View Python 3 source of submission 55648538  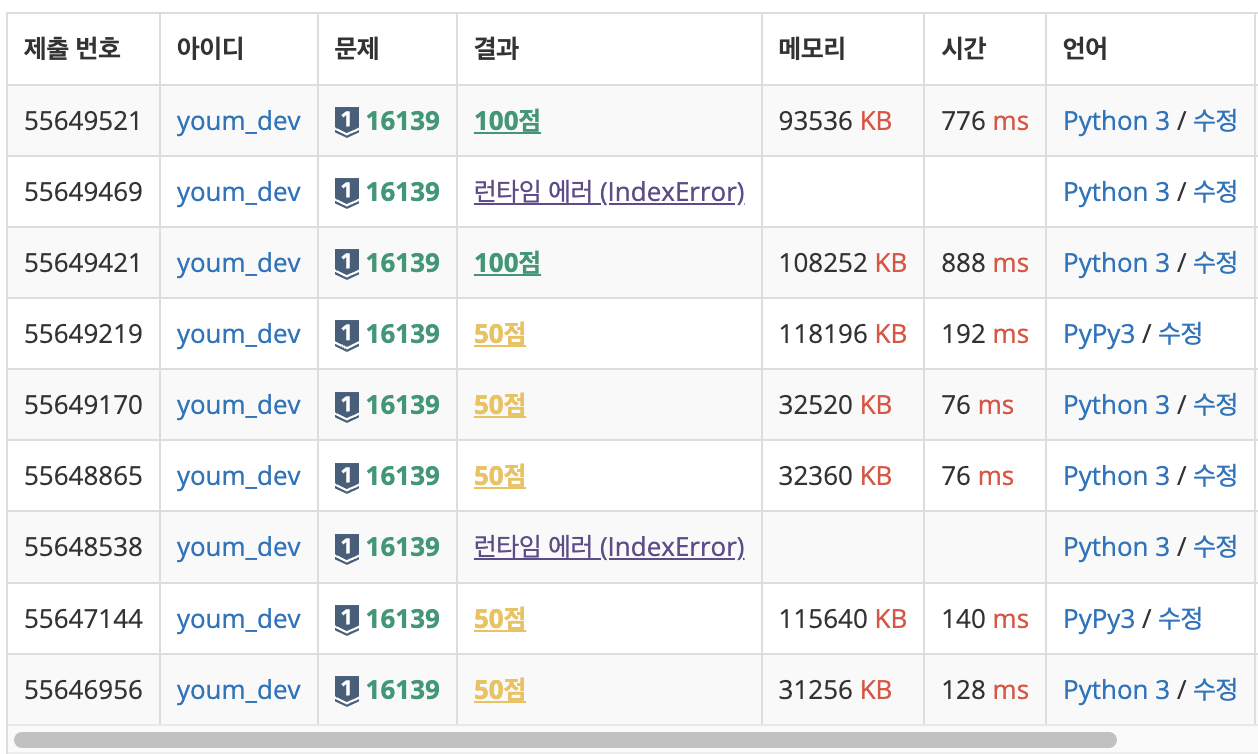tap(1116, 547)
